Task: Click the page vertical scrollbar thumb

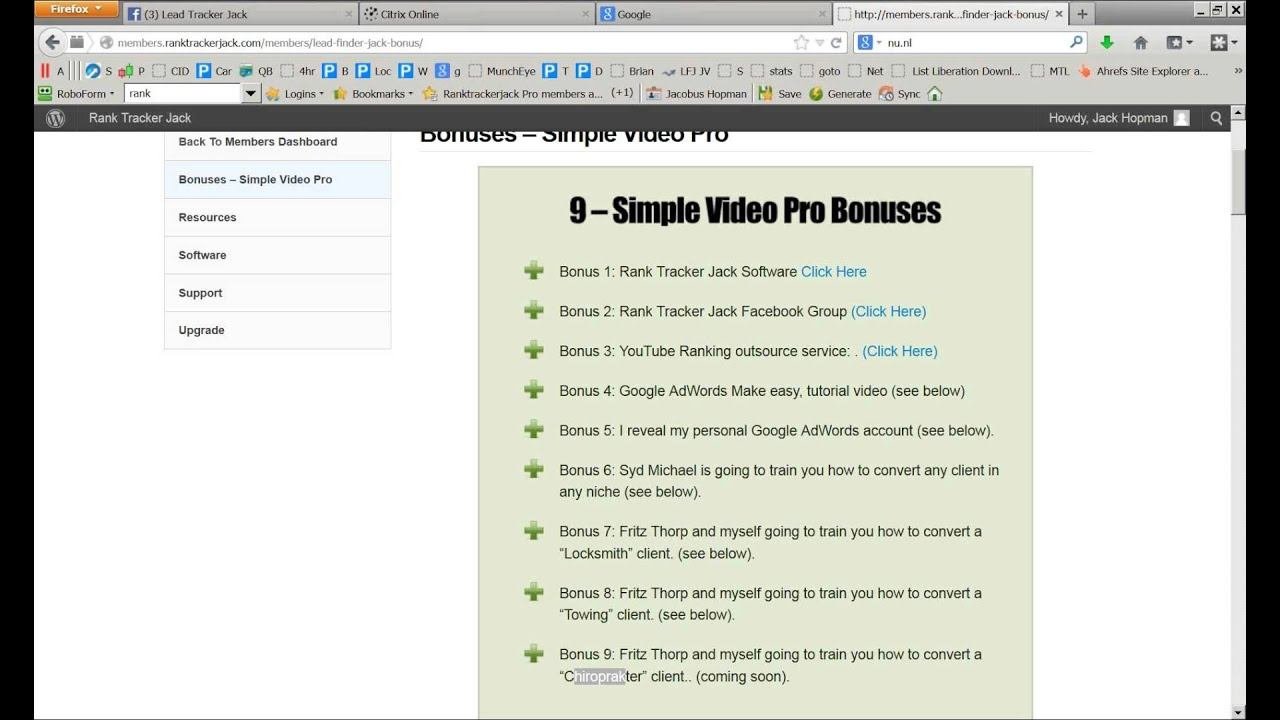Action: (1238, 180)
